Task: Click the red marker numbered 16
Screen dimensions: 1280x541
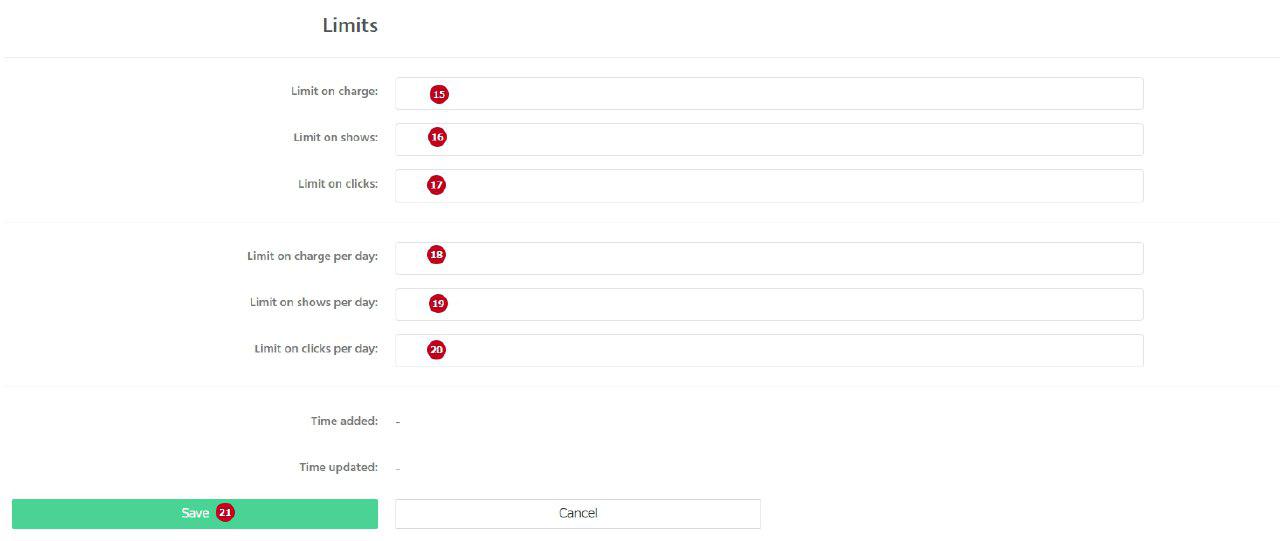Action: (437, 137)
